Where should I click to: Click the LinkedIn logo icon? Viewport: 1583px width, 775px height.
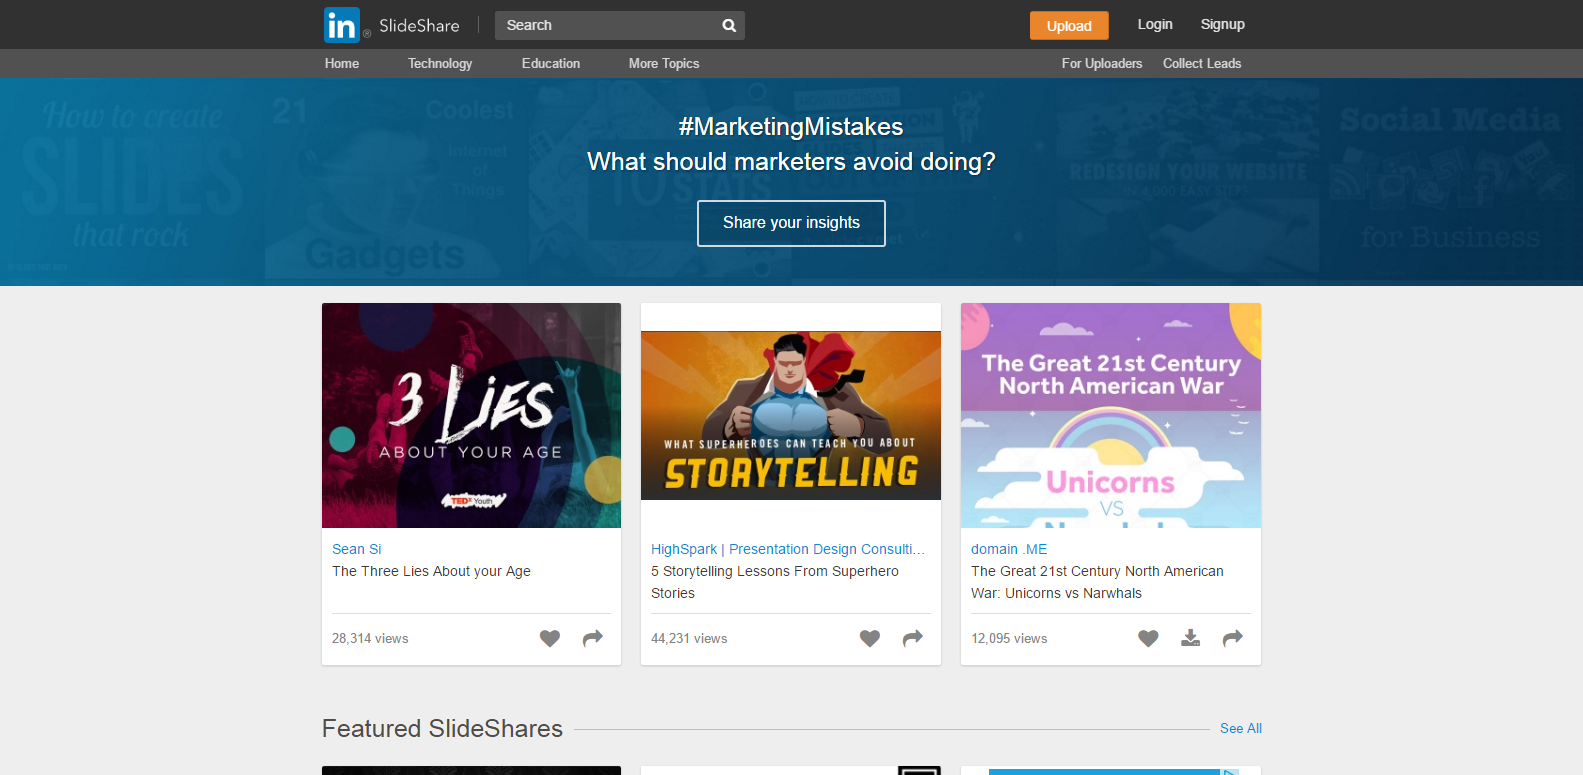(x=341, y=25)
